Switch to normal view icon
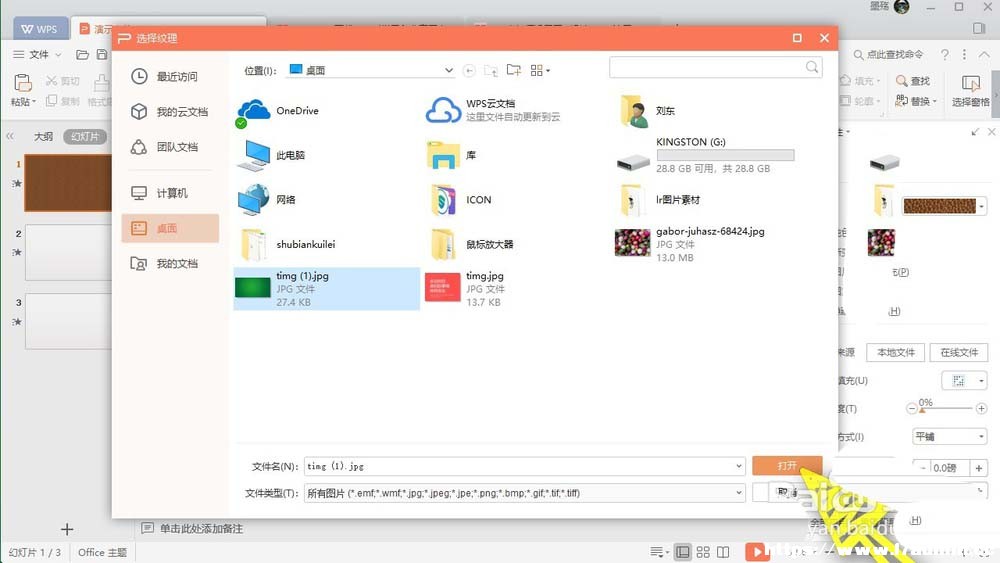Viewport: 1000px width, 563px height. [682, 552]
